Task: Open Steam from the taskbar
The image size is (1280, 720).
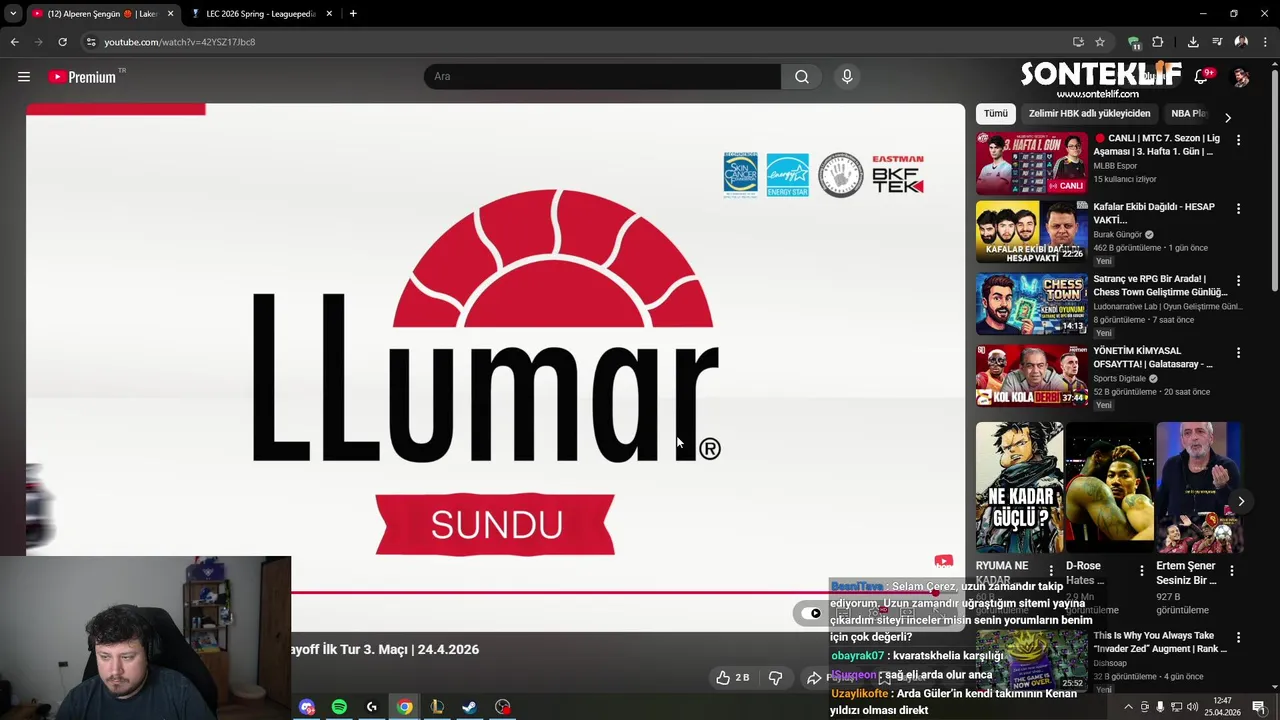Action: pos(469,707)
